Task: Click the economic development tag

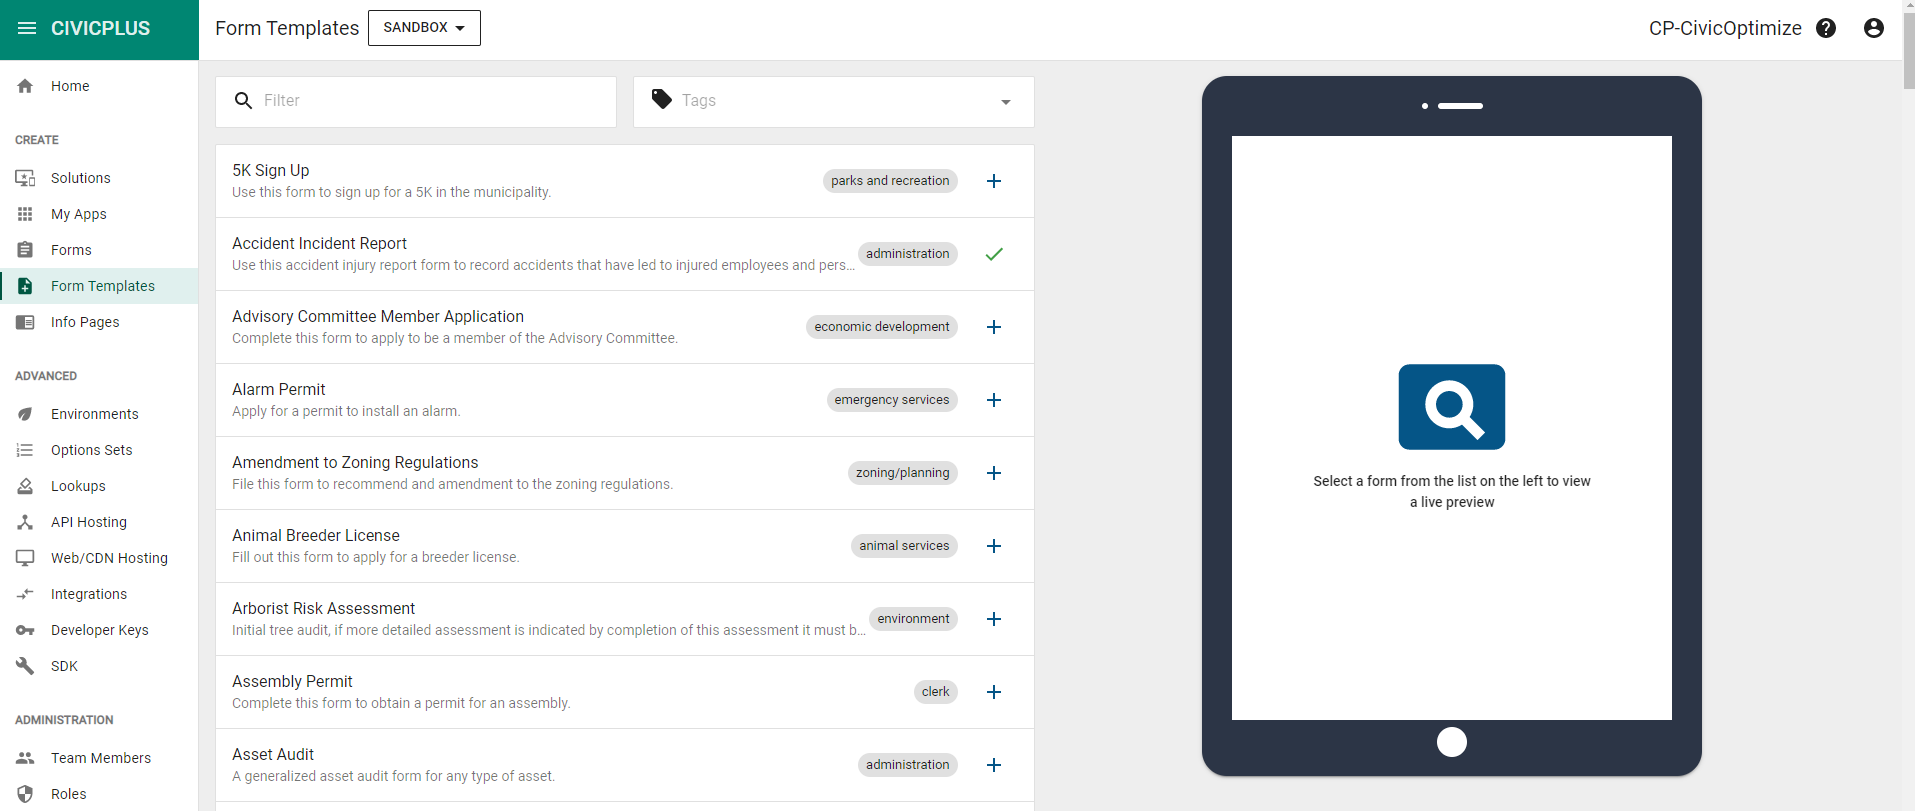Action: (882, 327)
